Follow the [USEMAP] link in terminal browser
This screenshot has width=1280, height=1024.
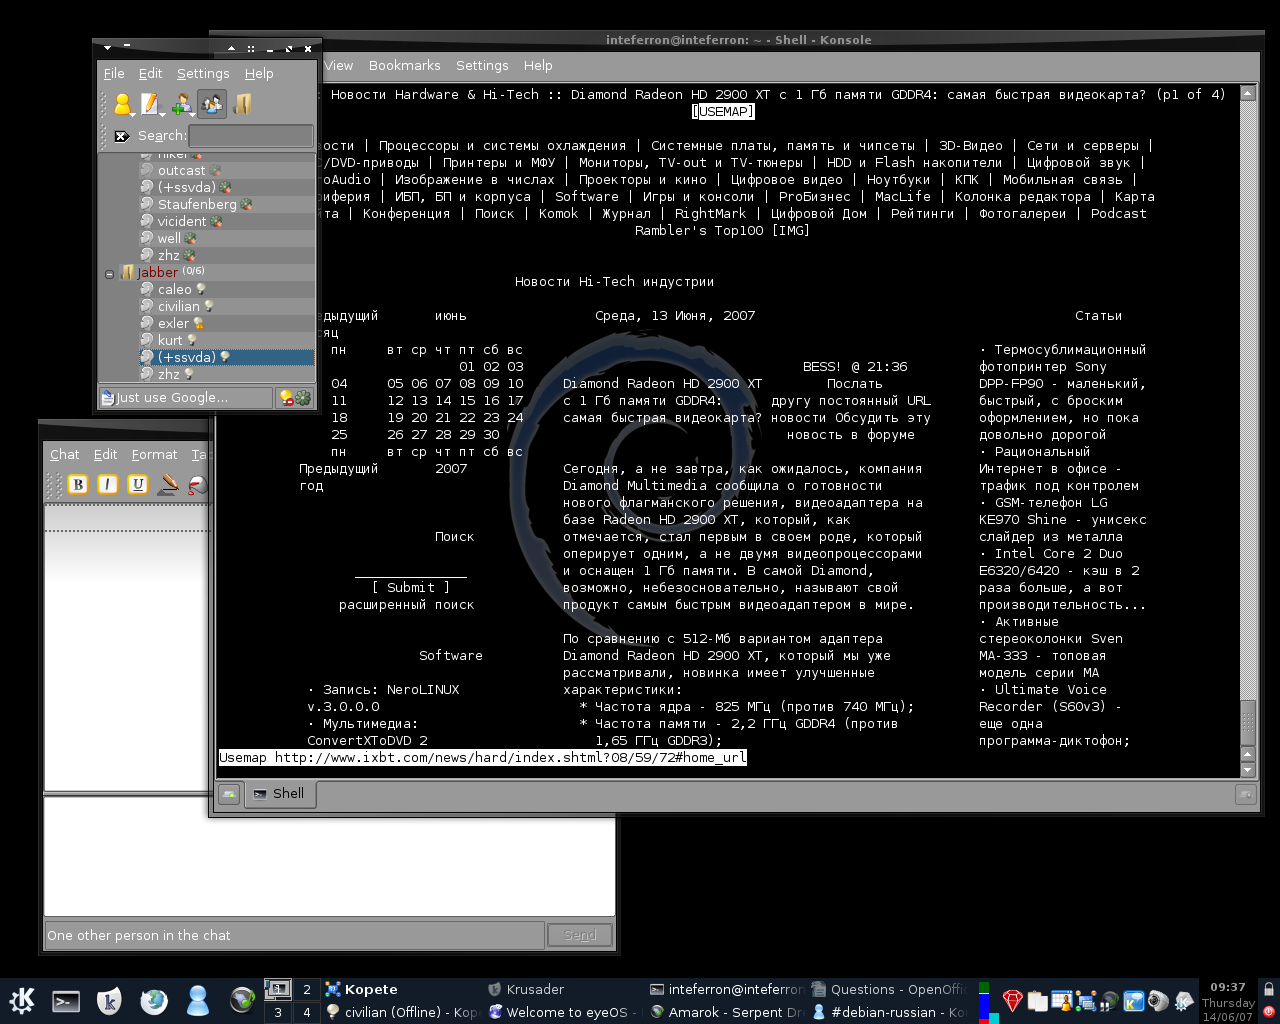point(722,111)
